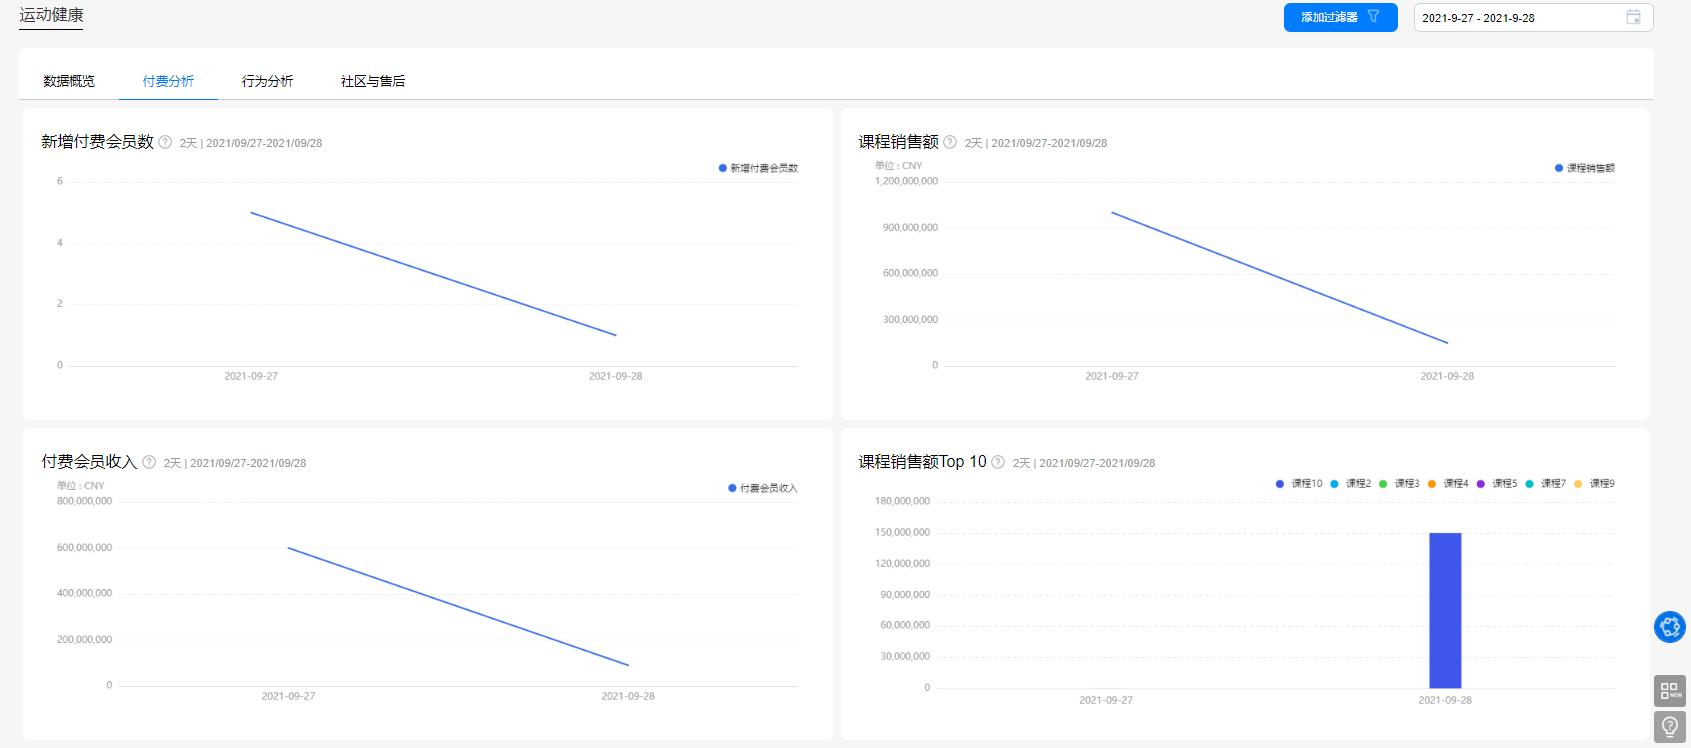Screen dimensions: 1691x748
Task: Open the 社区与售后 tab
Action: pos(373,81)
